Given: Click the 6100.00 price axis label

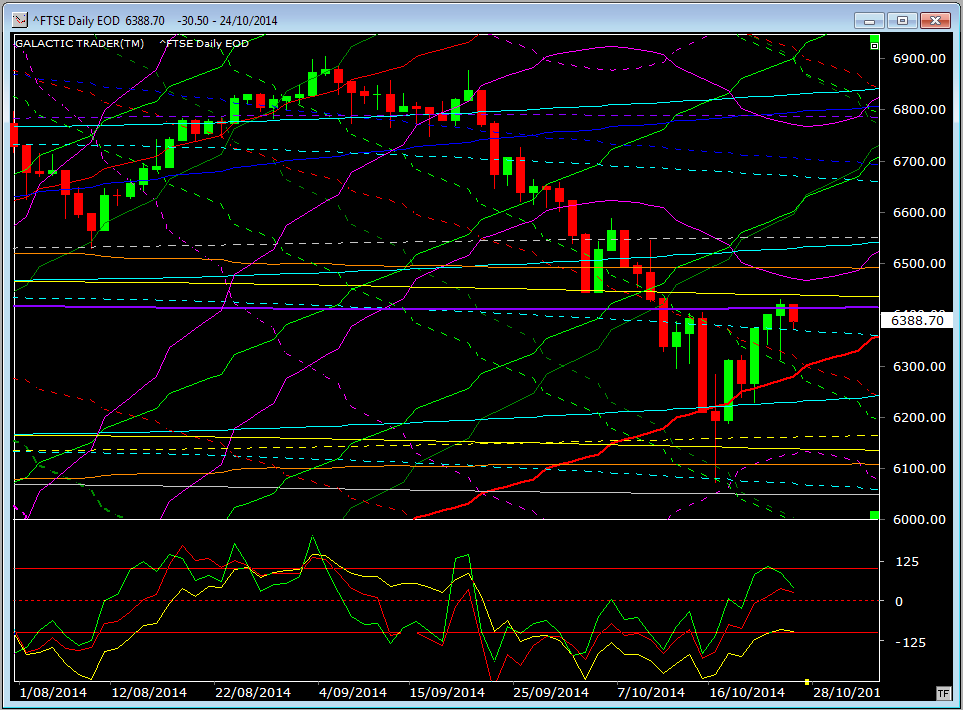Looking at the screenshot, I should tap(919, 469).
